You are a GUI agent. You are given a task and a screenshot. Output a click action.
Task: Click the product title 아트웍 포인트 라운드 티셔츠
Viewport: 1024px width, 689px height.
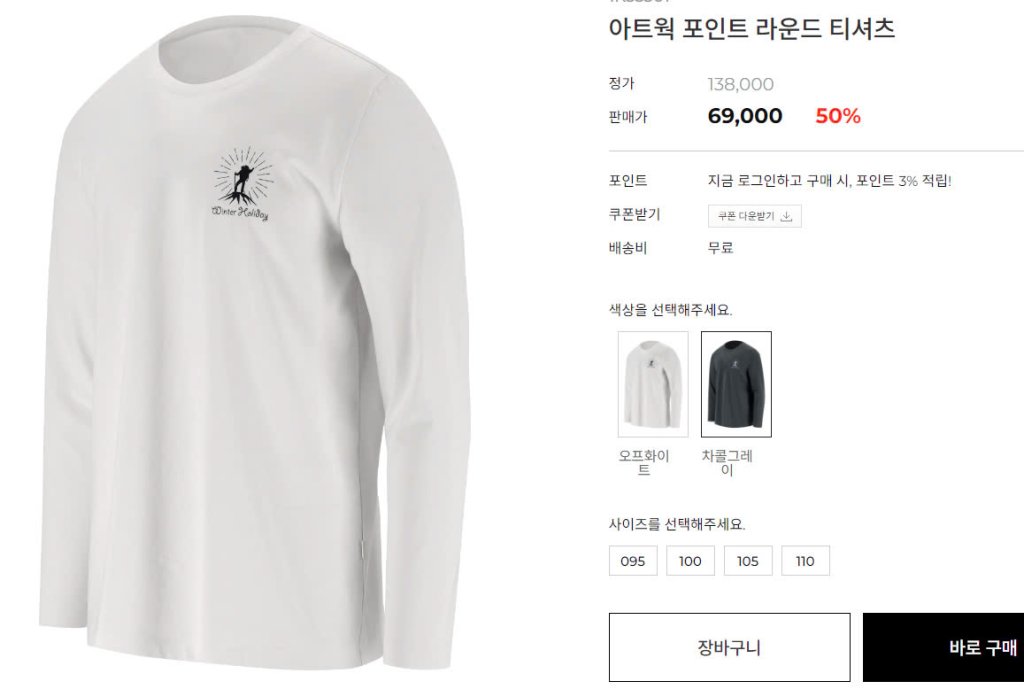pyautogui.click(x=751, y=29)
